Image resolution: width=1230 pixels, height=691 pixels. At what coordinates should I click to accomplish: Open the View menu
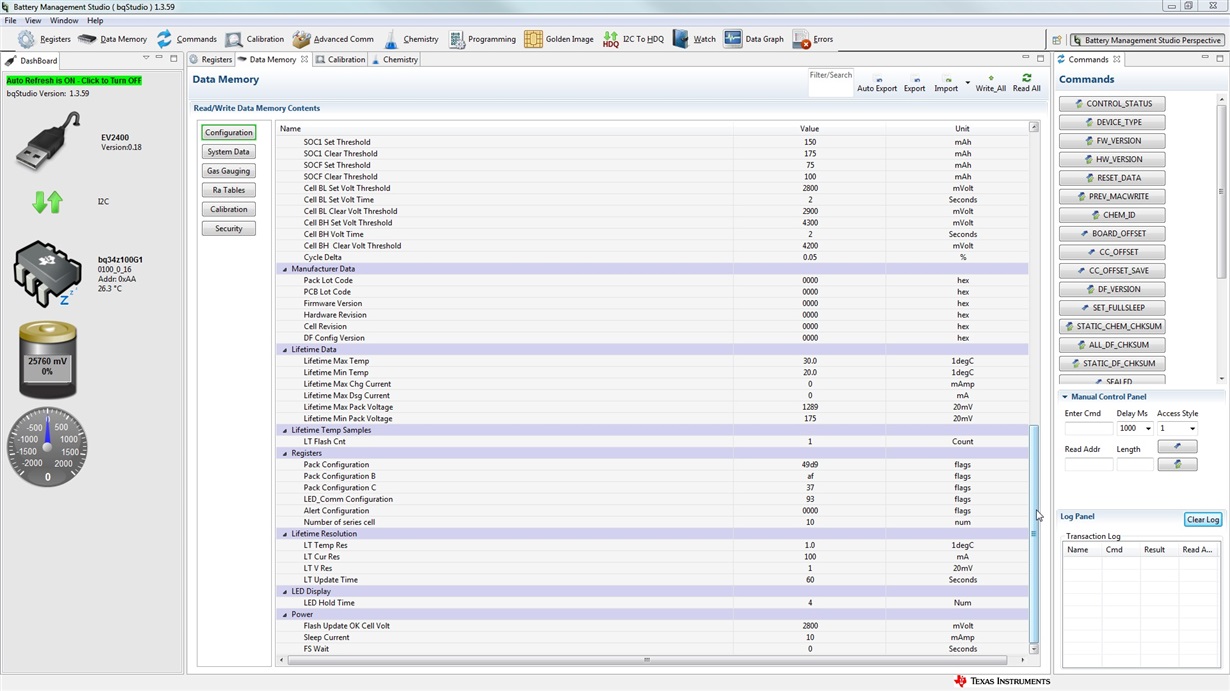(33, 20)
